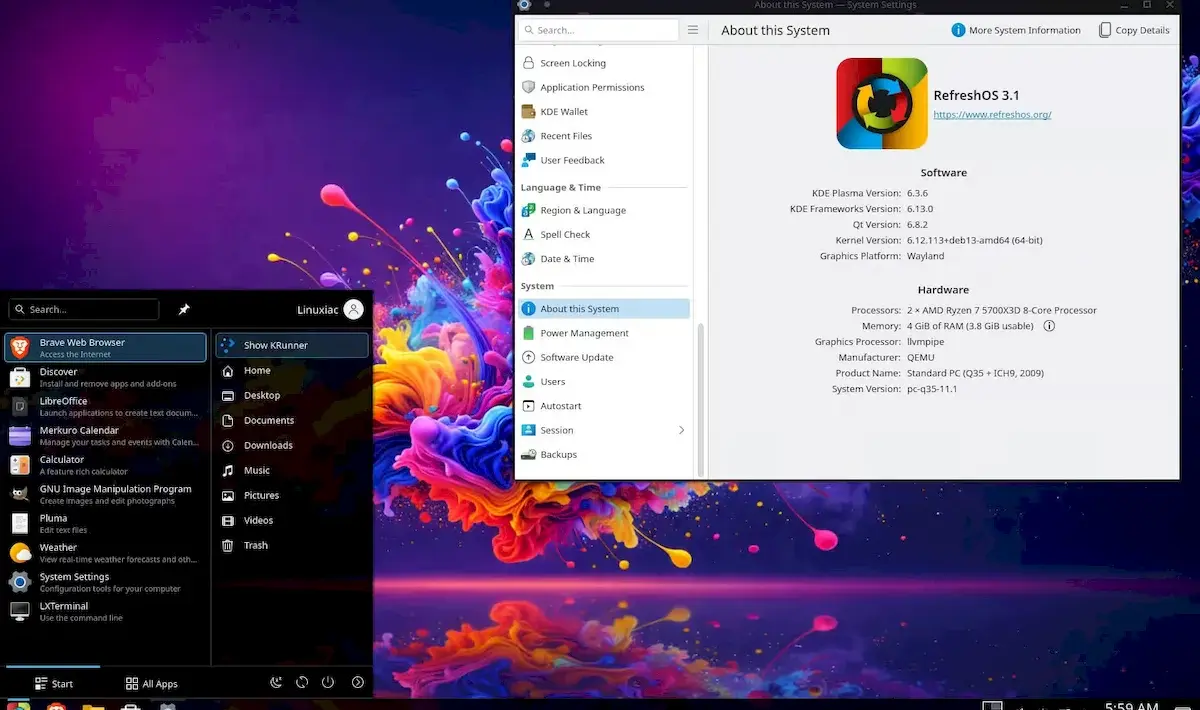This screenshot has width=1200, height=710.
Task: Open Date & Time settings
Action: click(x=603, y=259)
